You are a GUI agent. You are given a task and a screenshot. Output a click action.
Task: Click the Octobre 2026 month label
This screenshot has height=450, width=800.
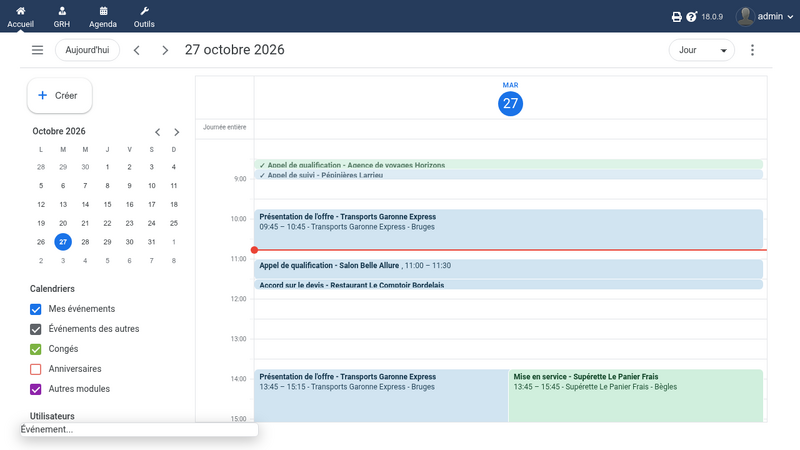pos(59,131)
